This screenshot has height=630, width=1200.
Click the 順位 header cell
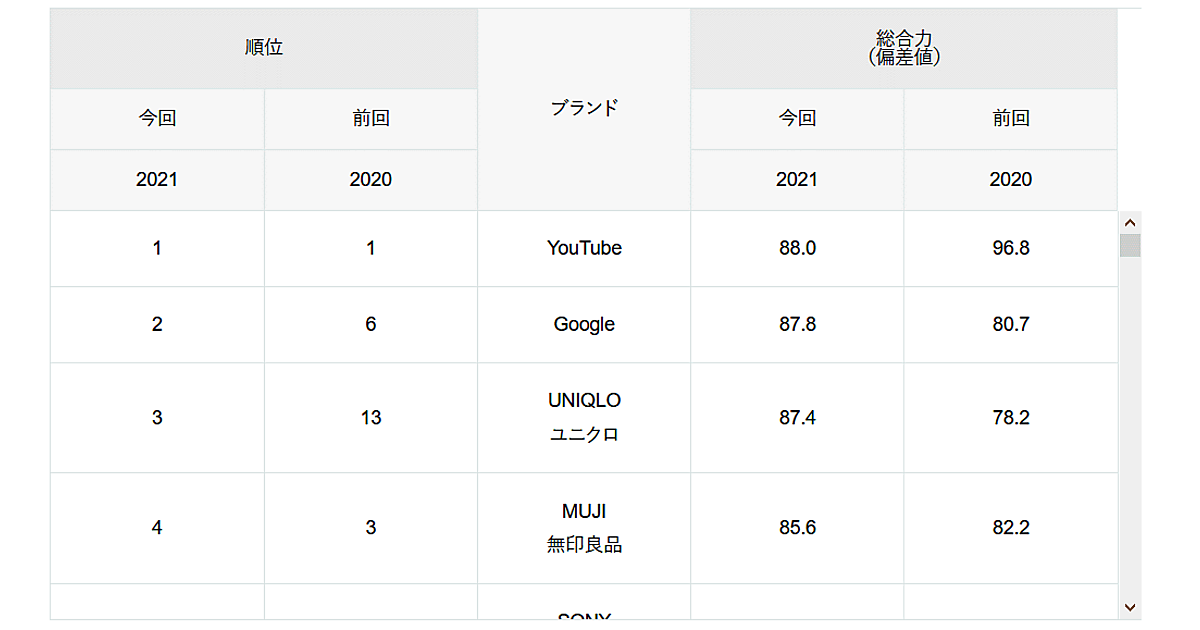pyautogui.click(x=264, y=48)
